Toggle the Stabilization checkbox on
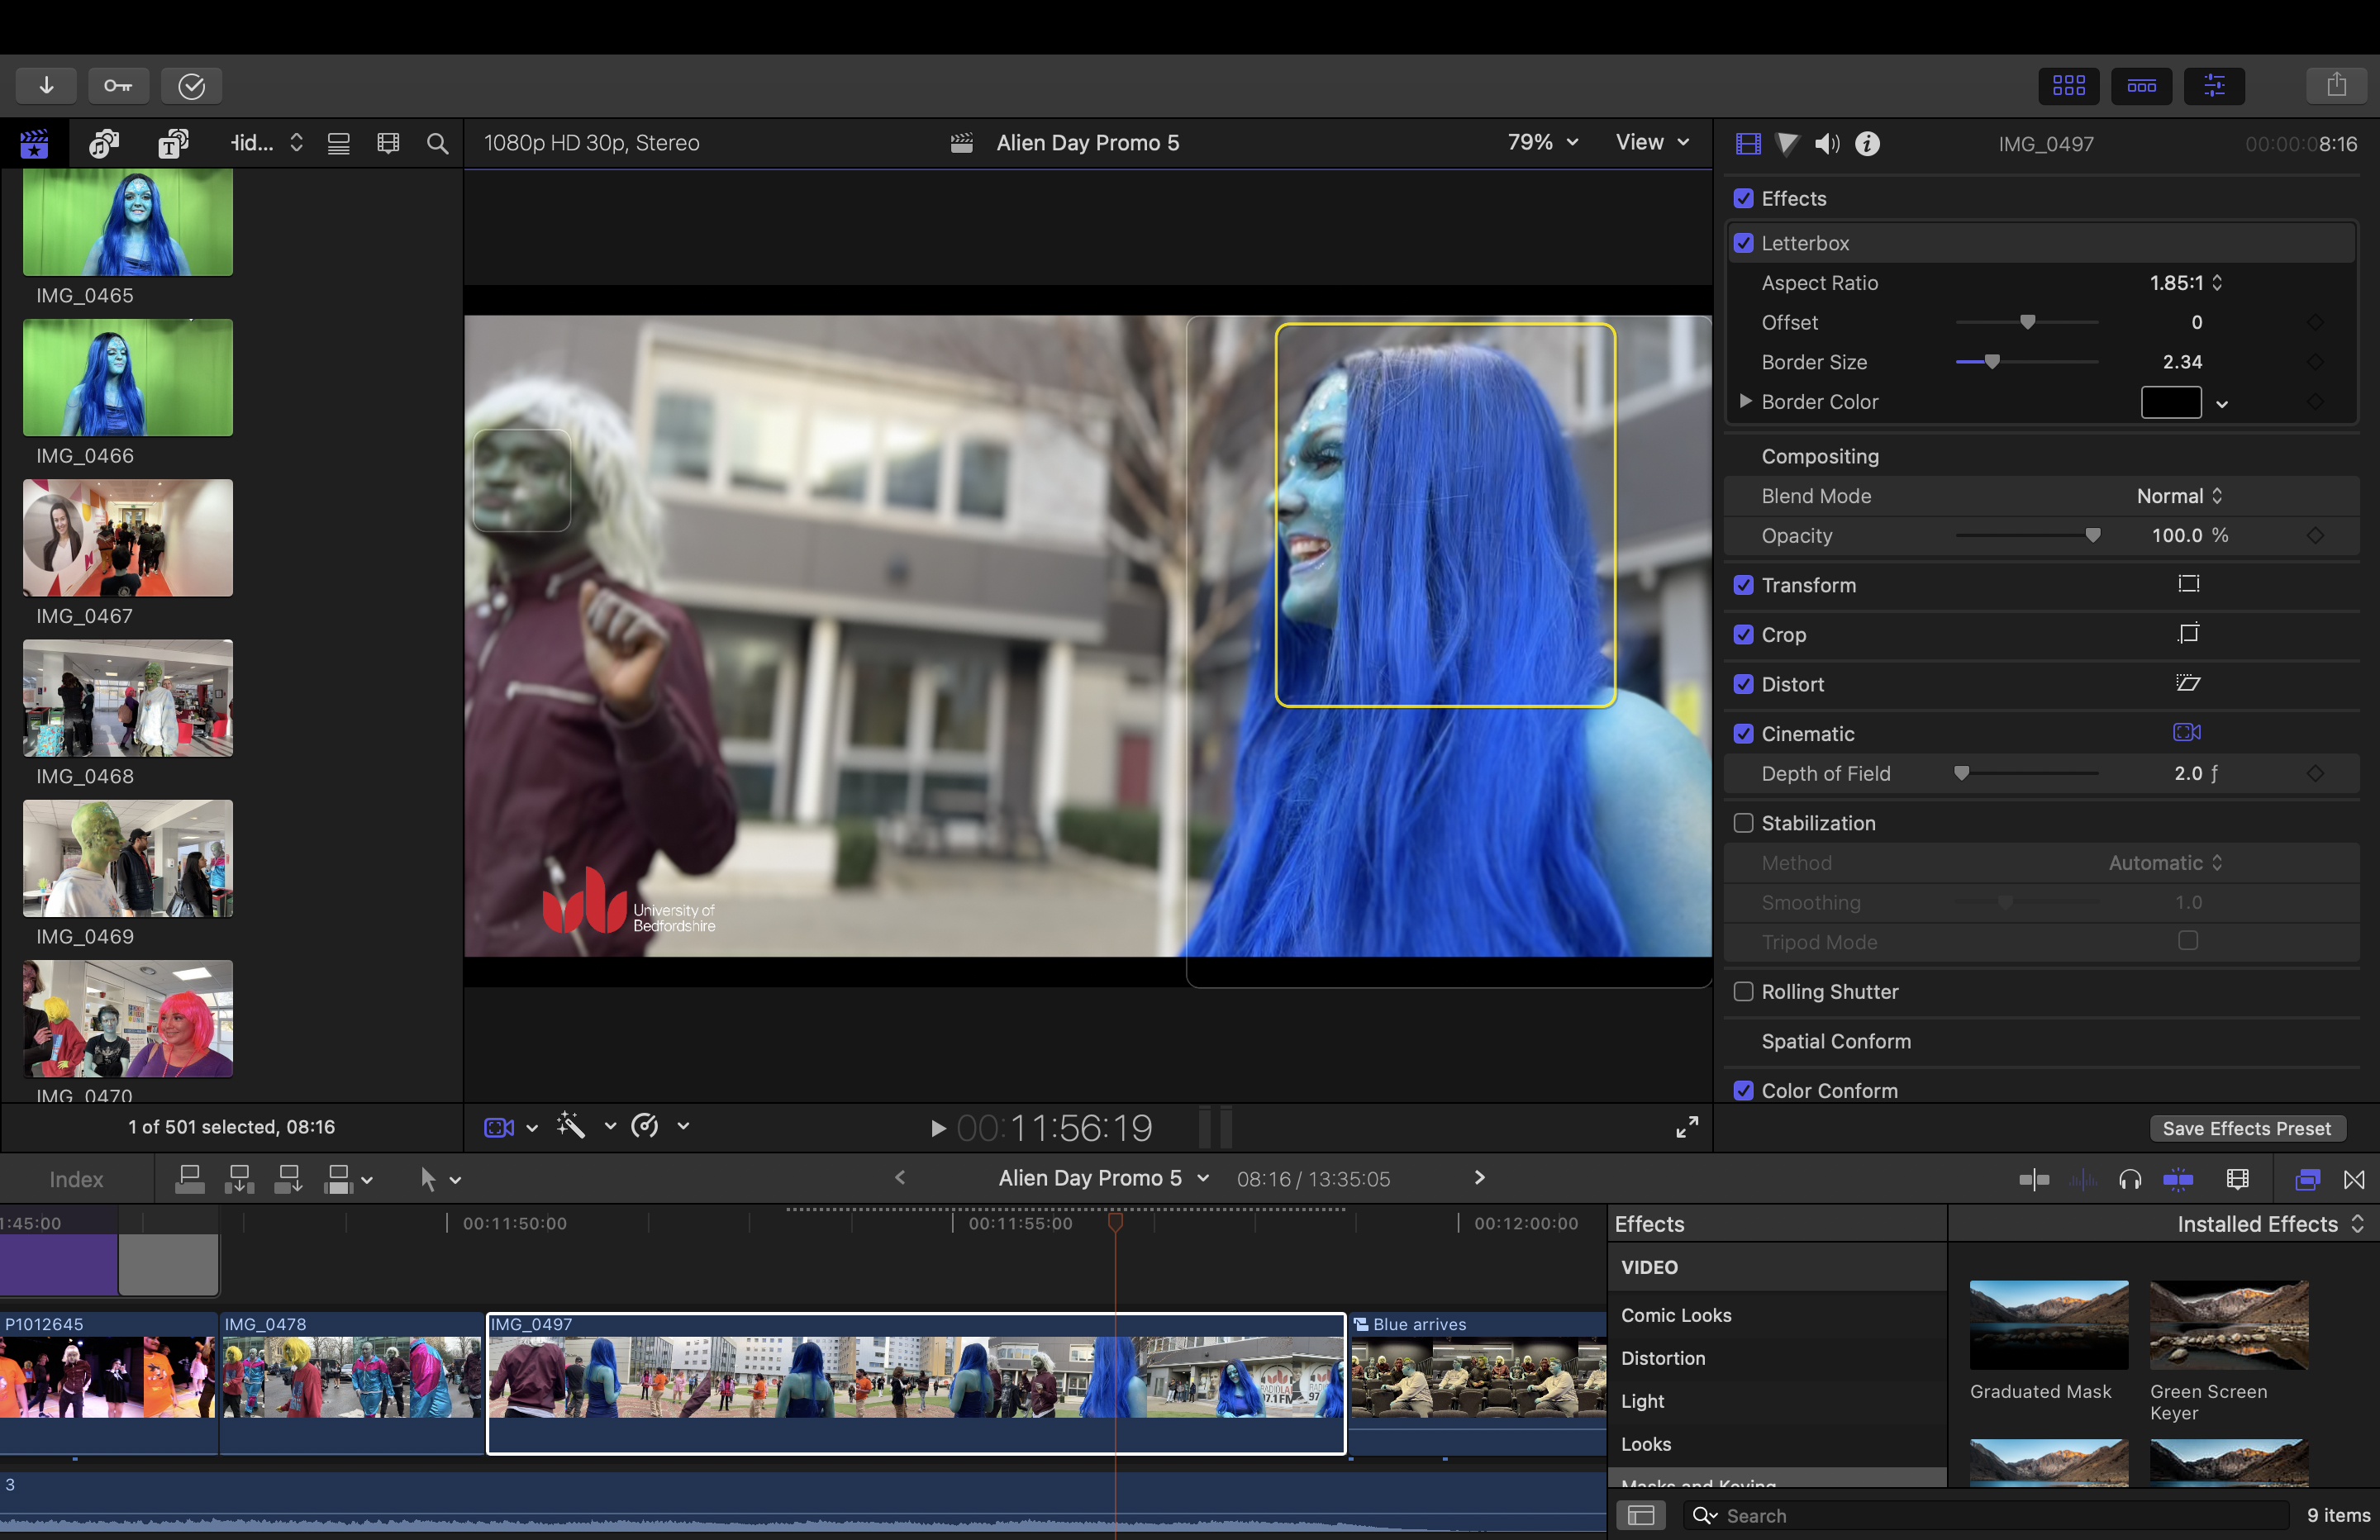The width and height of the screenshot is (2380, 1540). 1744,824
